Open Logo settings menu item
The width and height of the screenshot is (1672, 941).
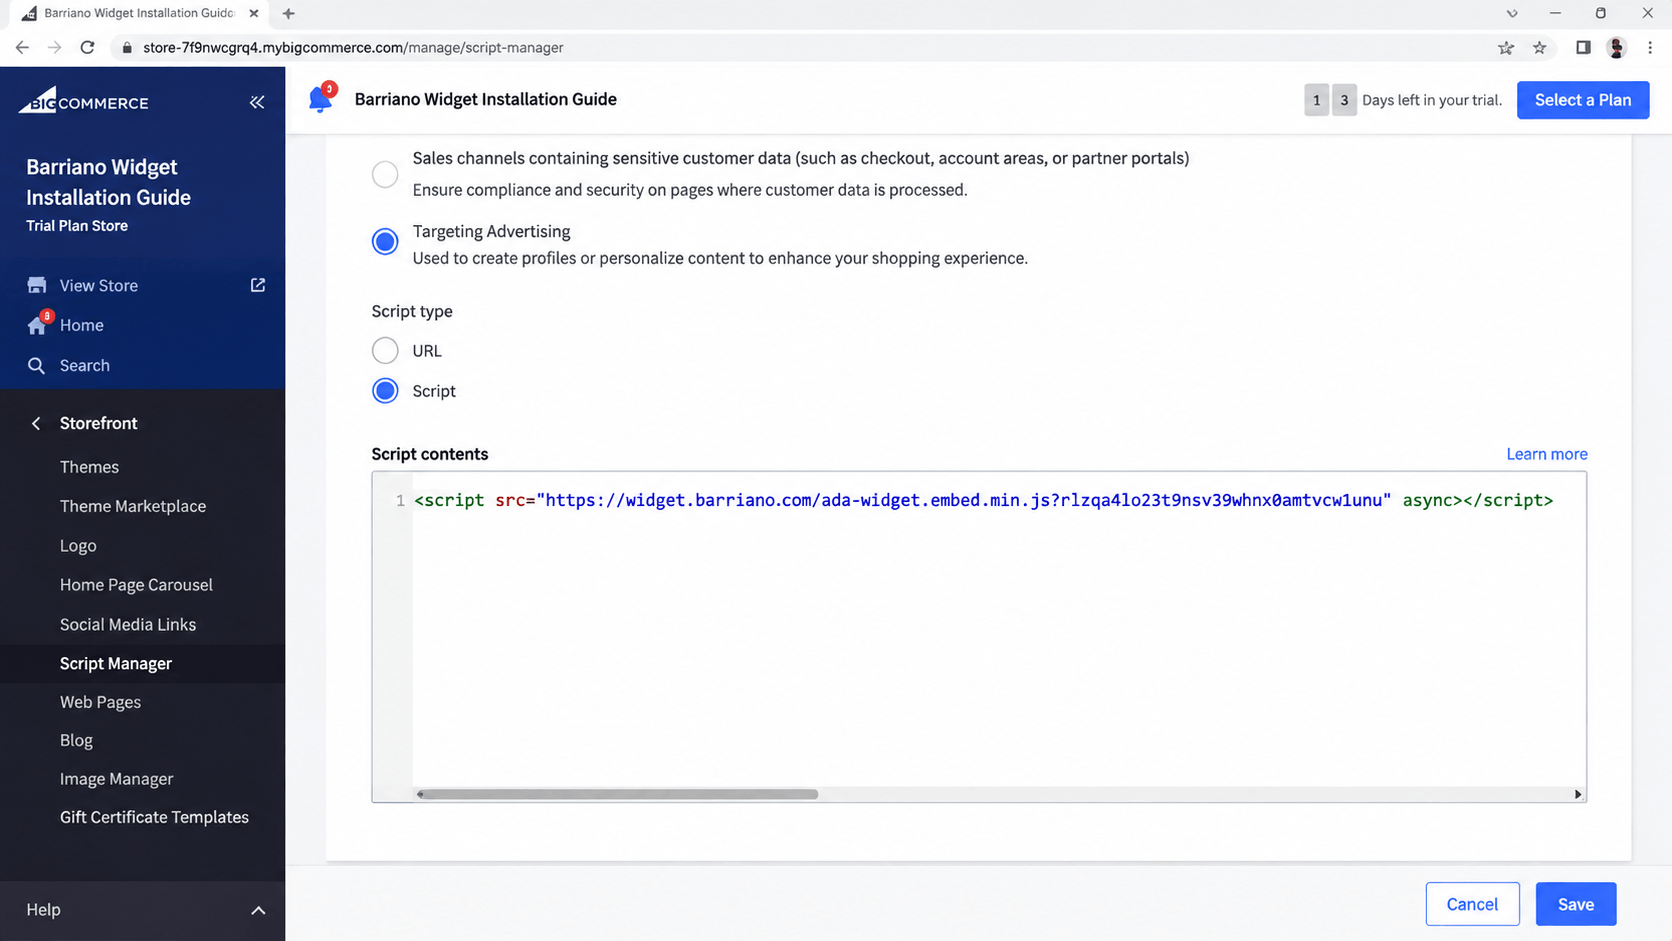(78, 546)
